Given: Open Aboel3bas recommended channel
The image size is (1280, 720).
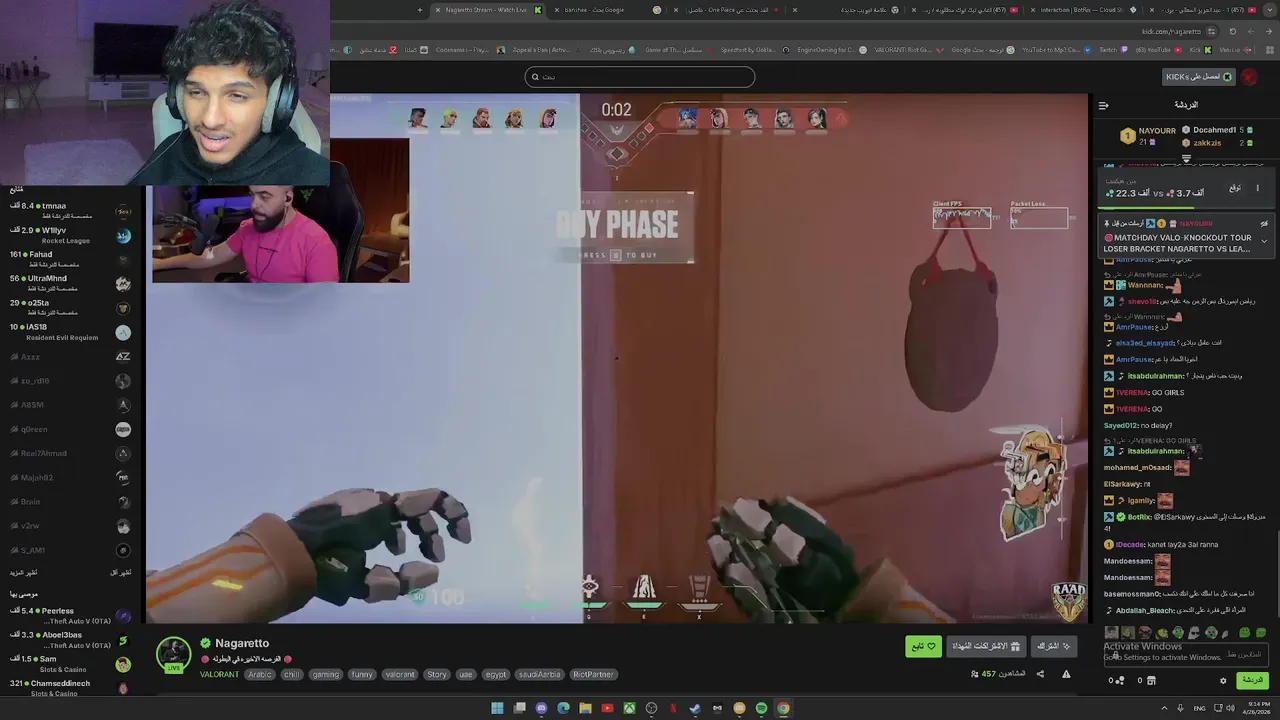Looking at the screenshot, I should pos(70,639).
